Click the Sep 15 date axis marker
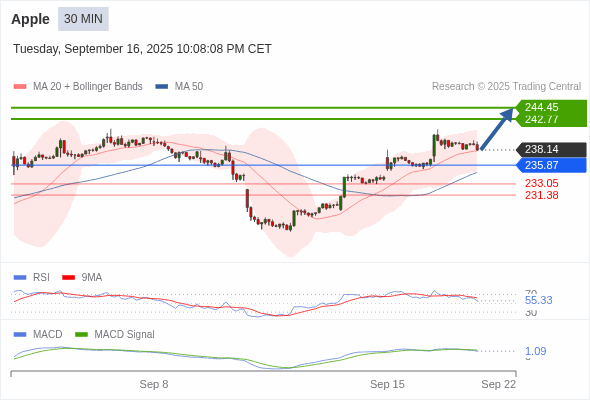 point(387,384)
